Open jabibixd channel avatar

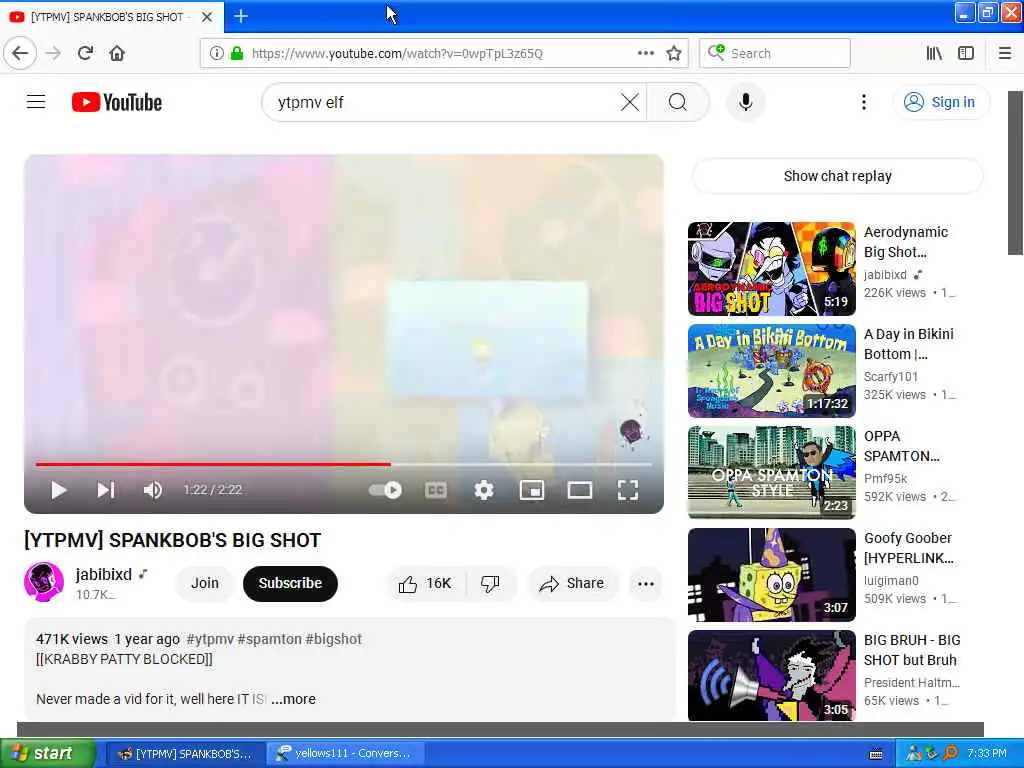[x=44, y=582]
